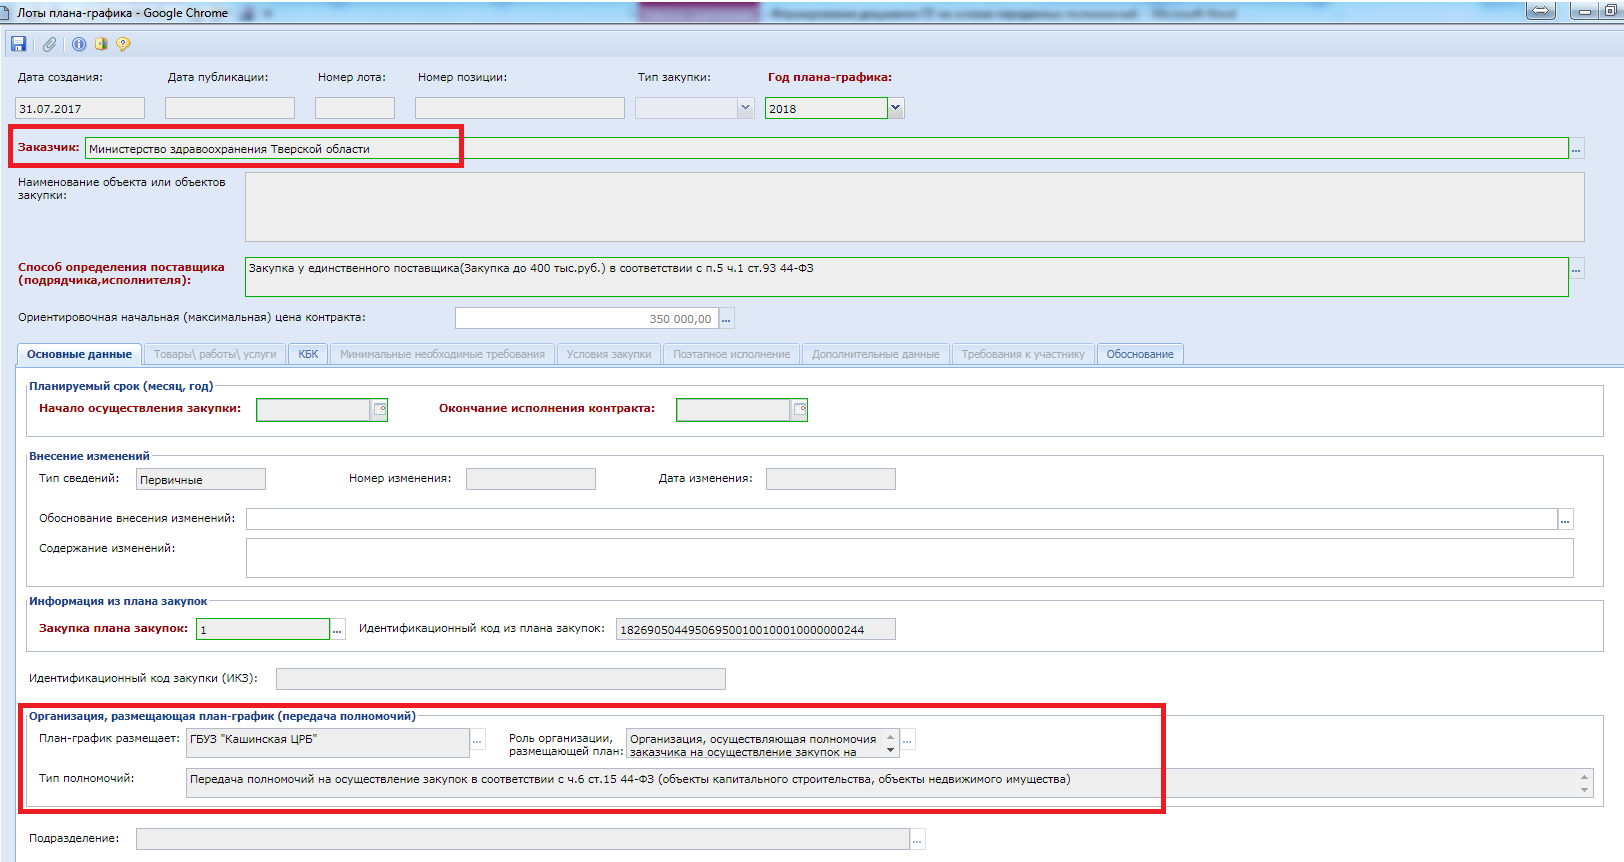Click the blue floppy disk Save icon
1624x862 pixels.
pos(18,44)
